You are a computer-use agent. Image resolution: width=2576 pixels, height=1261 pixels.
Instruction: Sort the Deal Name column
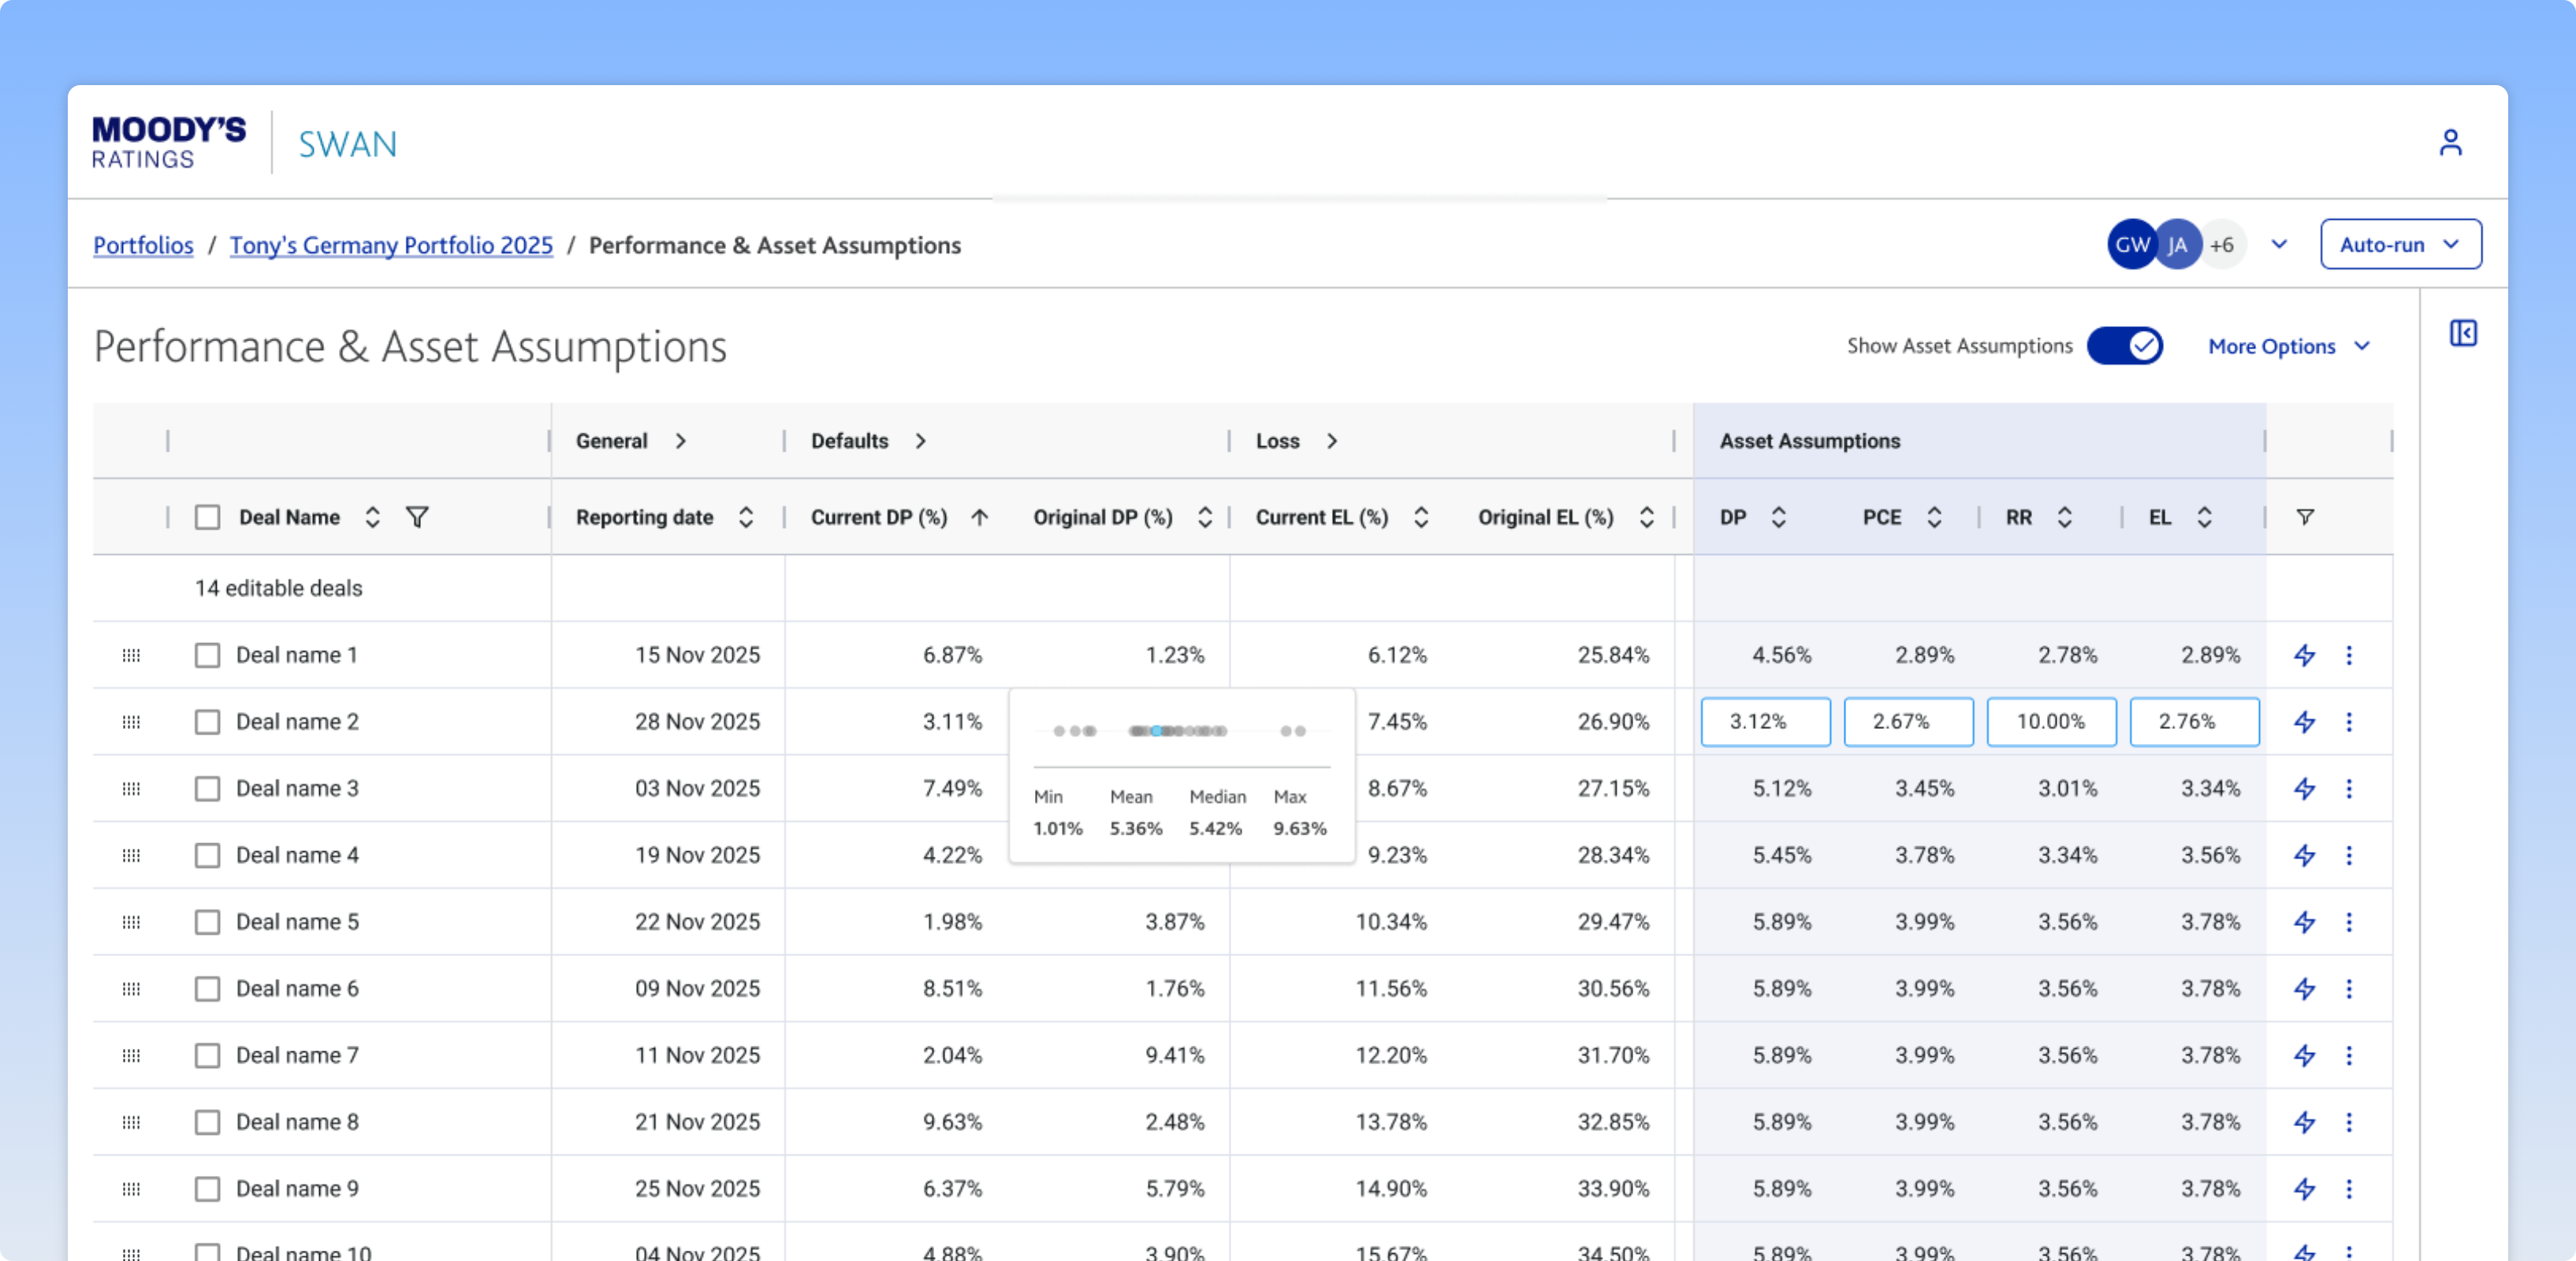click(x=372, y=517)
